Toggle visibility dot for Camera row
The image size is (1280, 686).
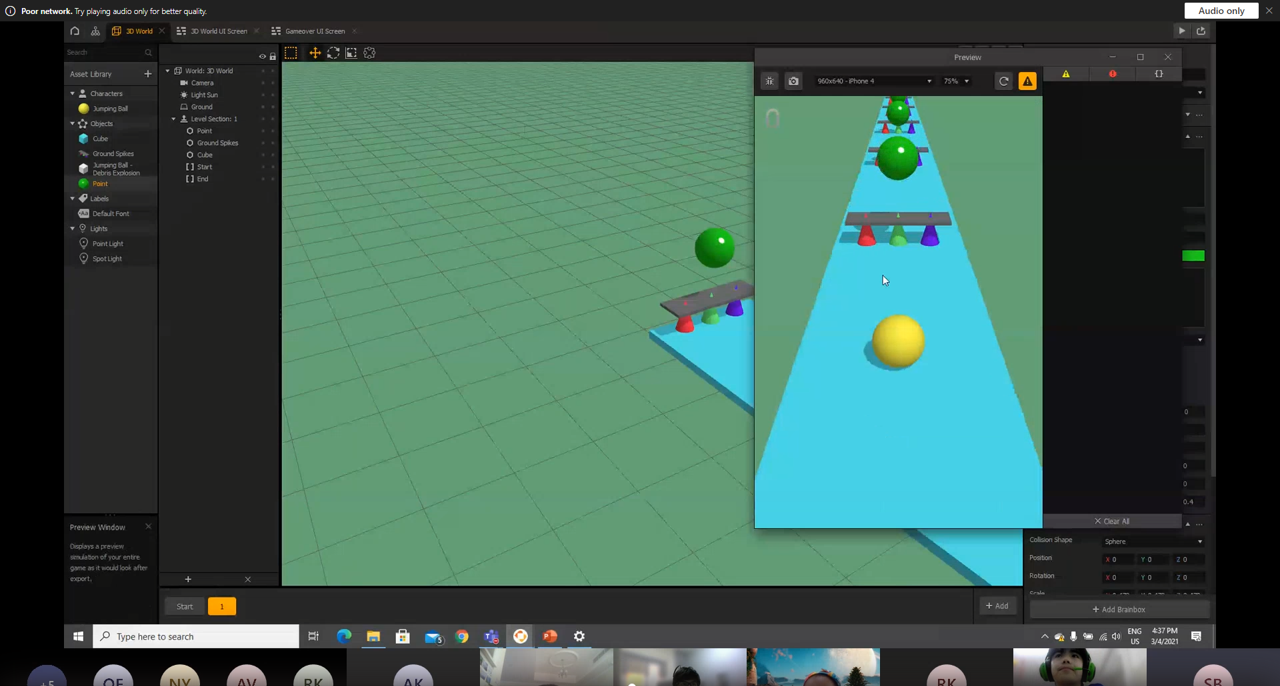pos(263,83)
